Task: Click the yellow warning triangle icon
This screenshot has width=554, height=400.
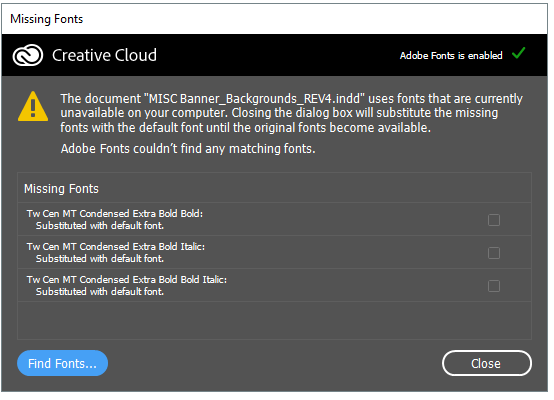Action: tap(33, 106)
